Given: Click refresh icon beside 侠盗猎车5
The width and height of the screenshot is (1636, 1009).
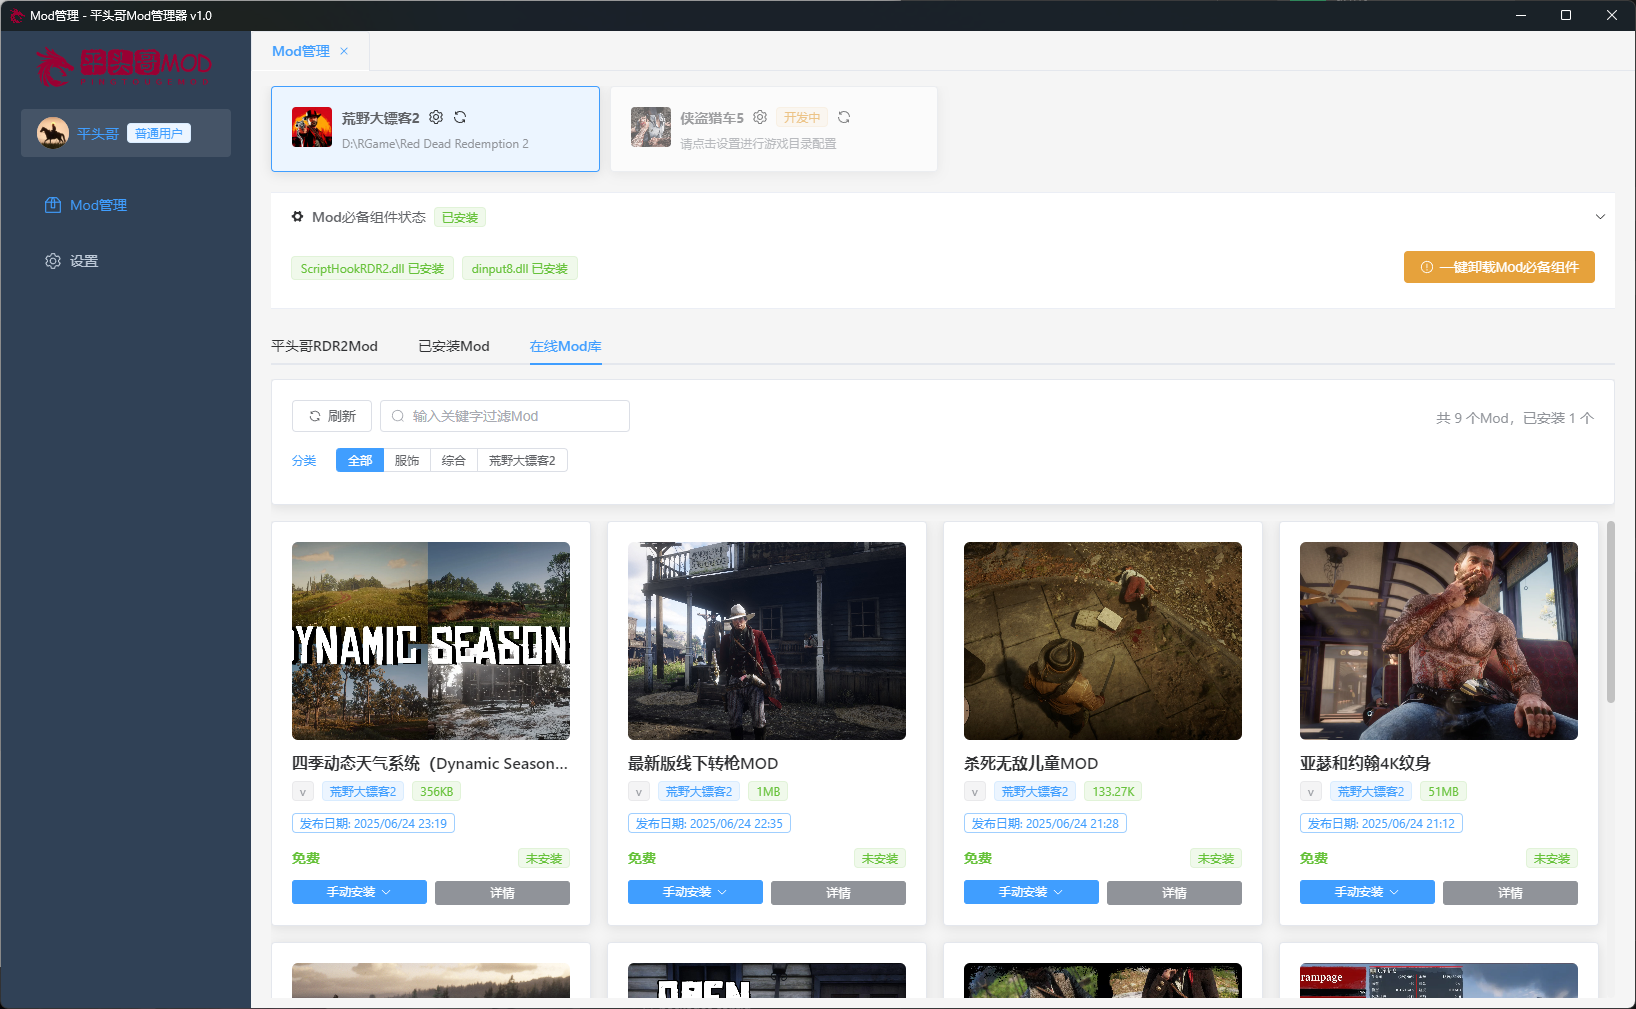Looking at the screenshot, I should tap(844, 117).
